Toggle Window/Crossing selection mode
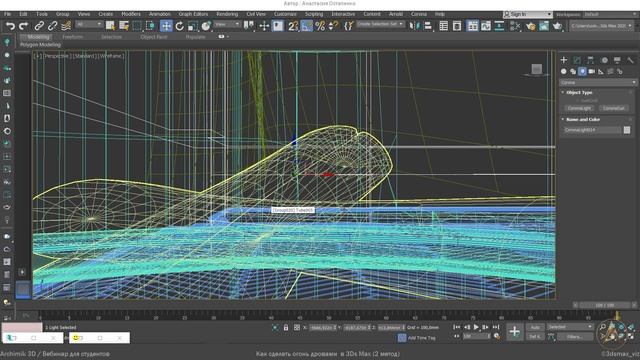The height and width of the screenshot is (360, 640). coord(151,26)
